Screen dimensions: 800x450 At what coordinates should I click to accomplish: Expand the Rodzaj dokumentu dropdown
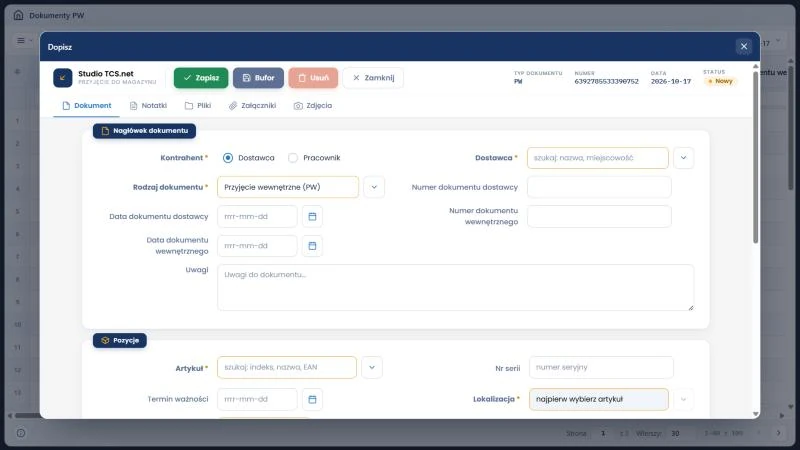374,187
